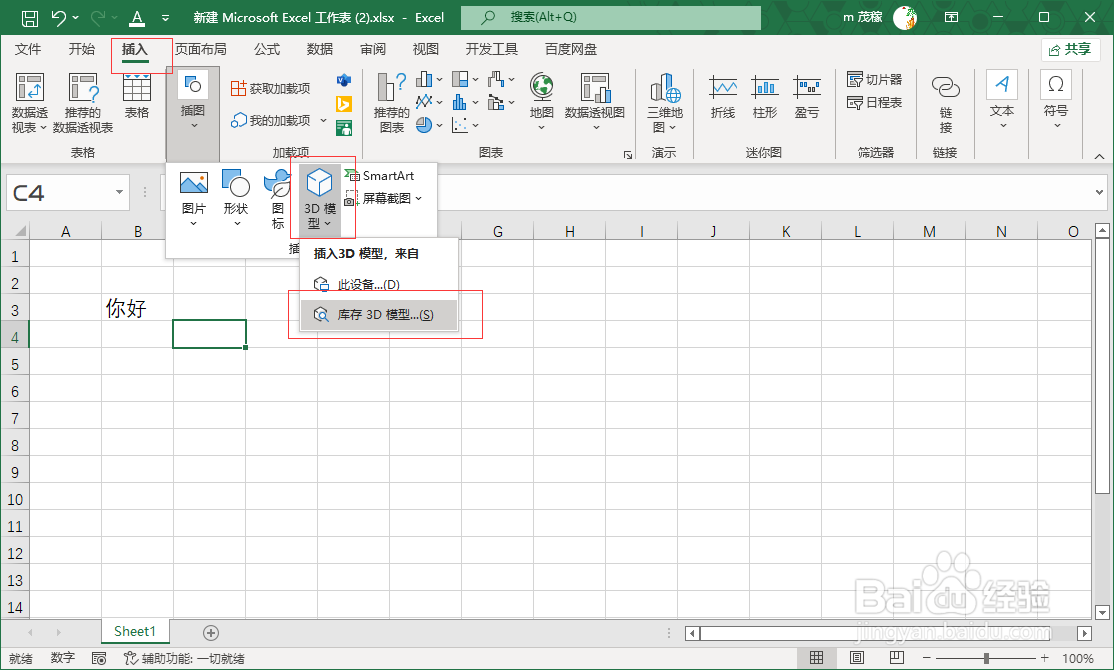Click the zoom out minus button
Viewport: 1114px width, 670px height.
[x=926, y=659]
